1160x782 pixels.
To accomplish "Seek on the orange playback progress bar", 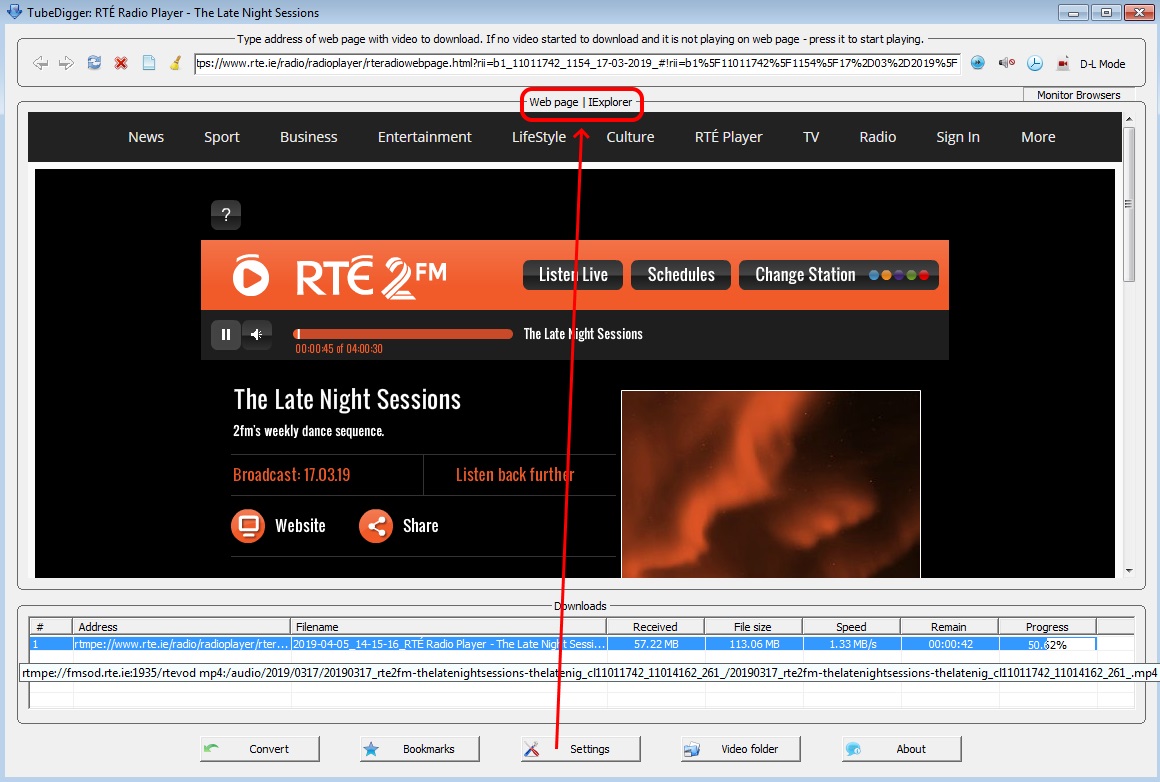I will click(x=402, y=334).
